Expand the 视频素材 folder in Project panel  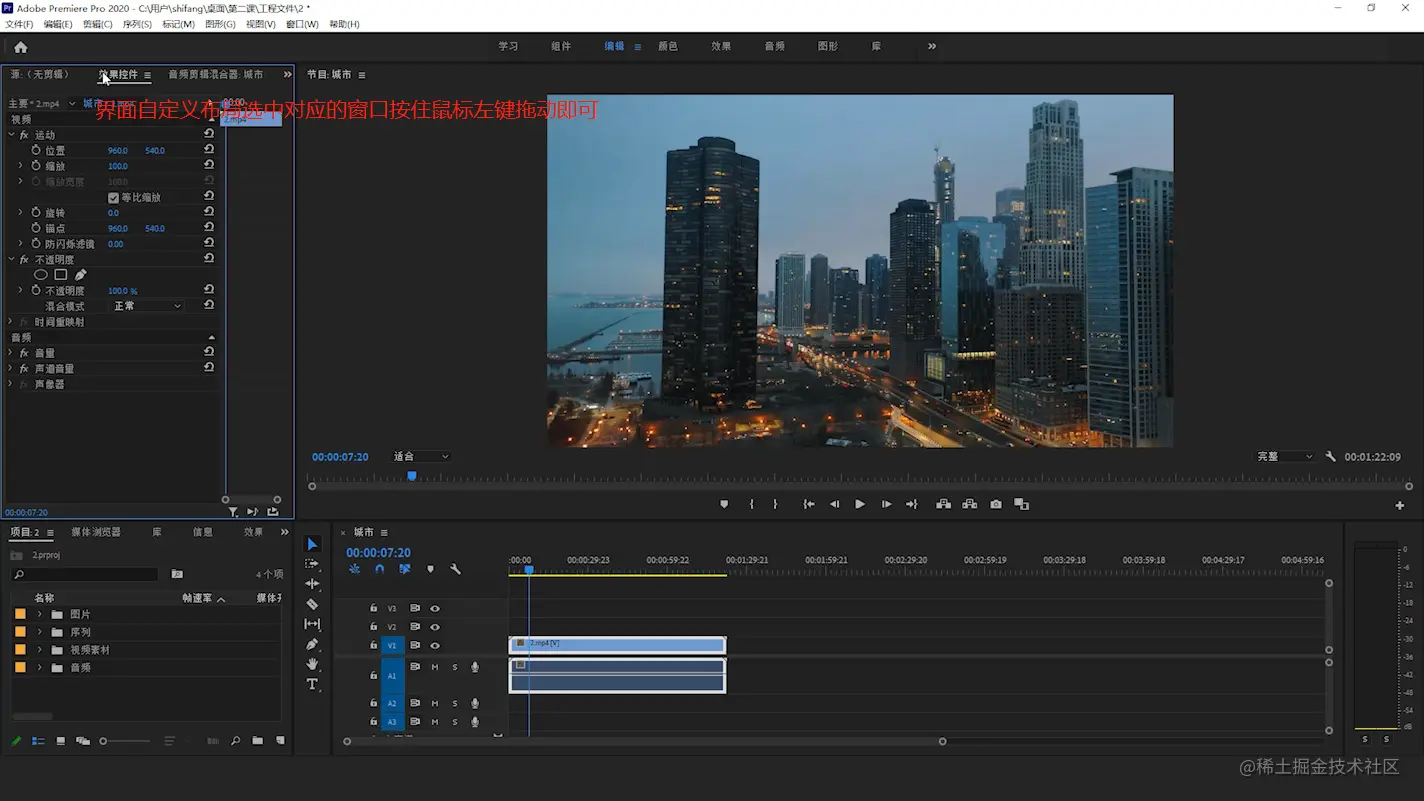[x=40, y=650]
